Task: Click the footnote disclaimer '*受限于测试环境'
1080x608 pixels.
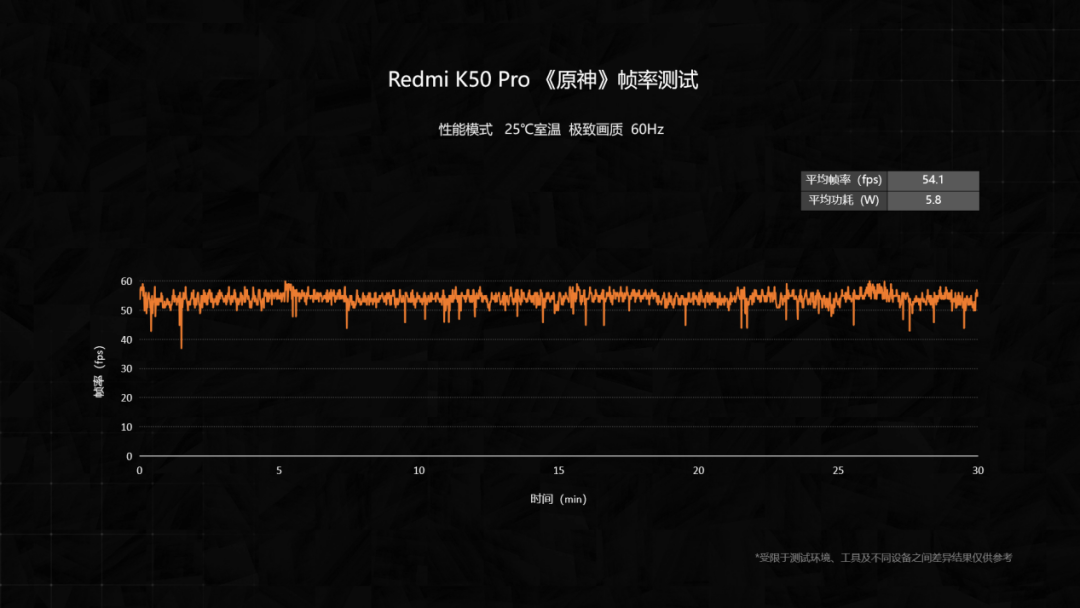Action: [793, 558]
